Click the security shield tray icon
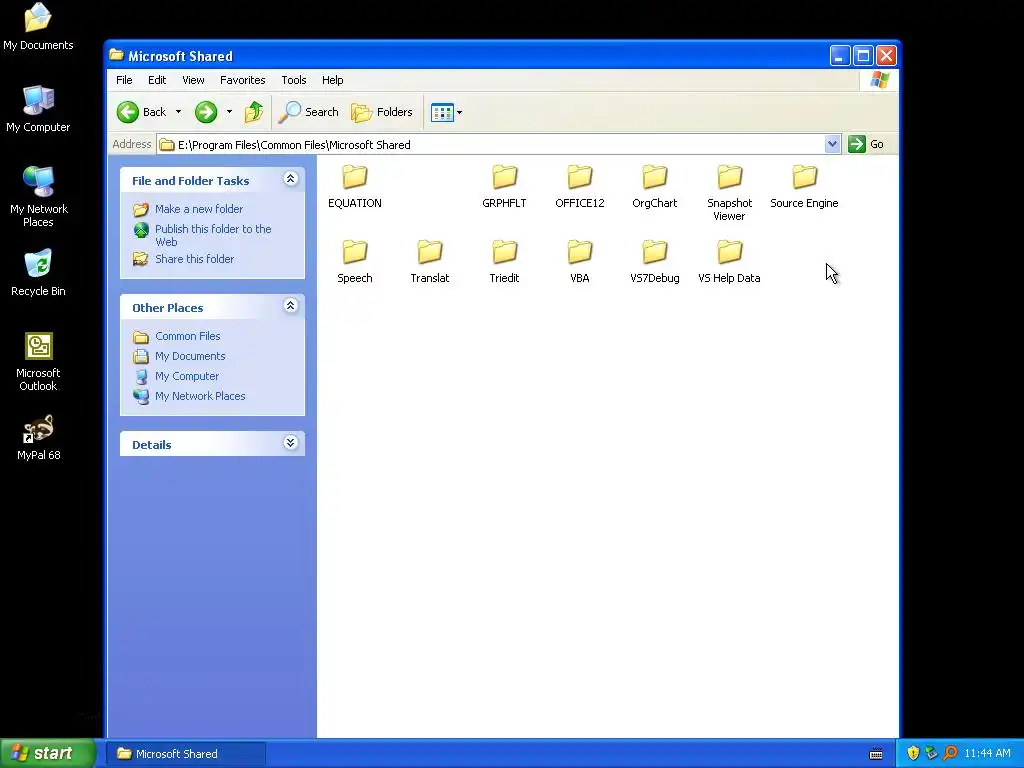This screenshot has height=768, width=1024. click(x=913, y=754)
